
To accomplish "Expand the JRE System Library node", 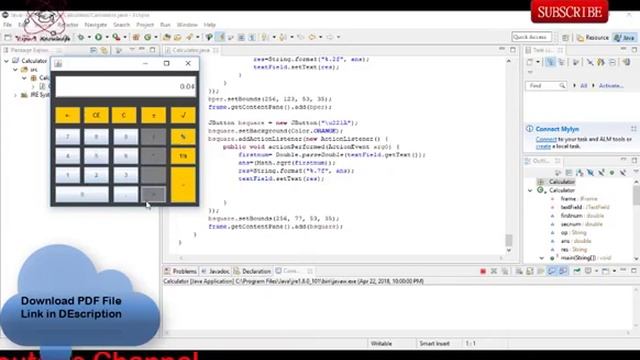I will [x=15, y=95].
